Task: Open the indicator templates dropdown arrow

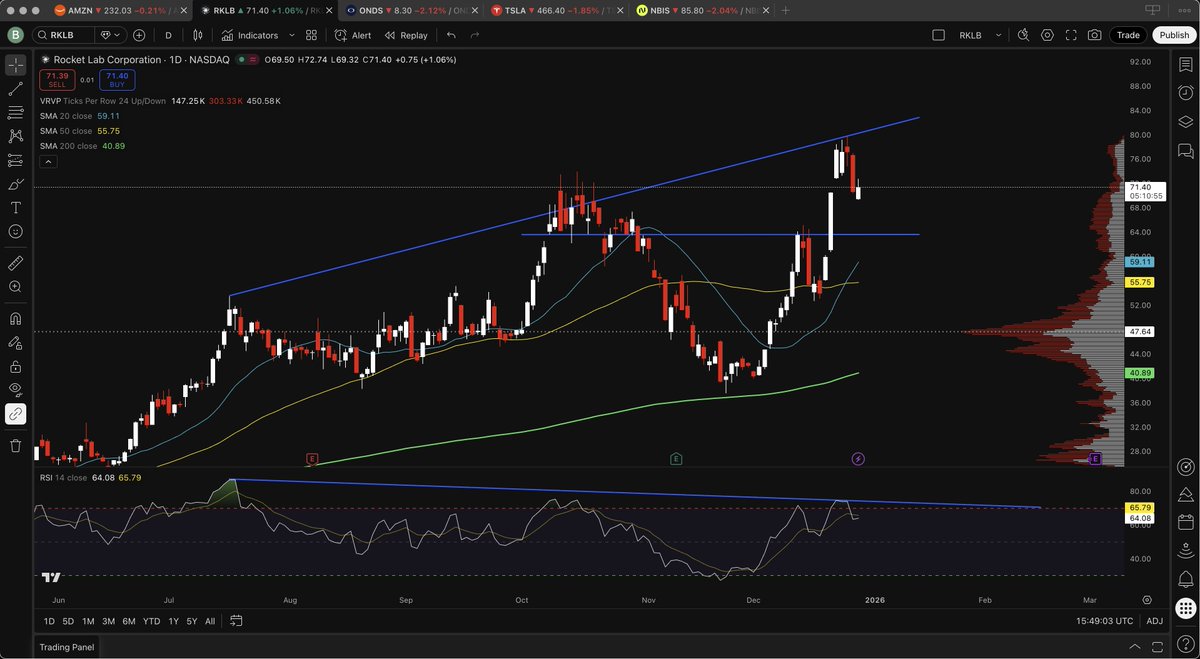Action: 290,35
